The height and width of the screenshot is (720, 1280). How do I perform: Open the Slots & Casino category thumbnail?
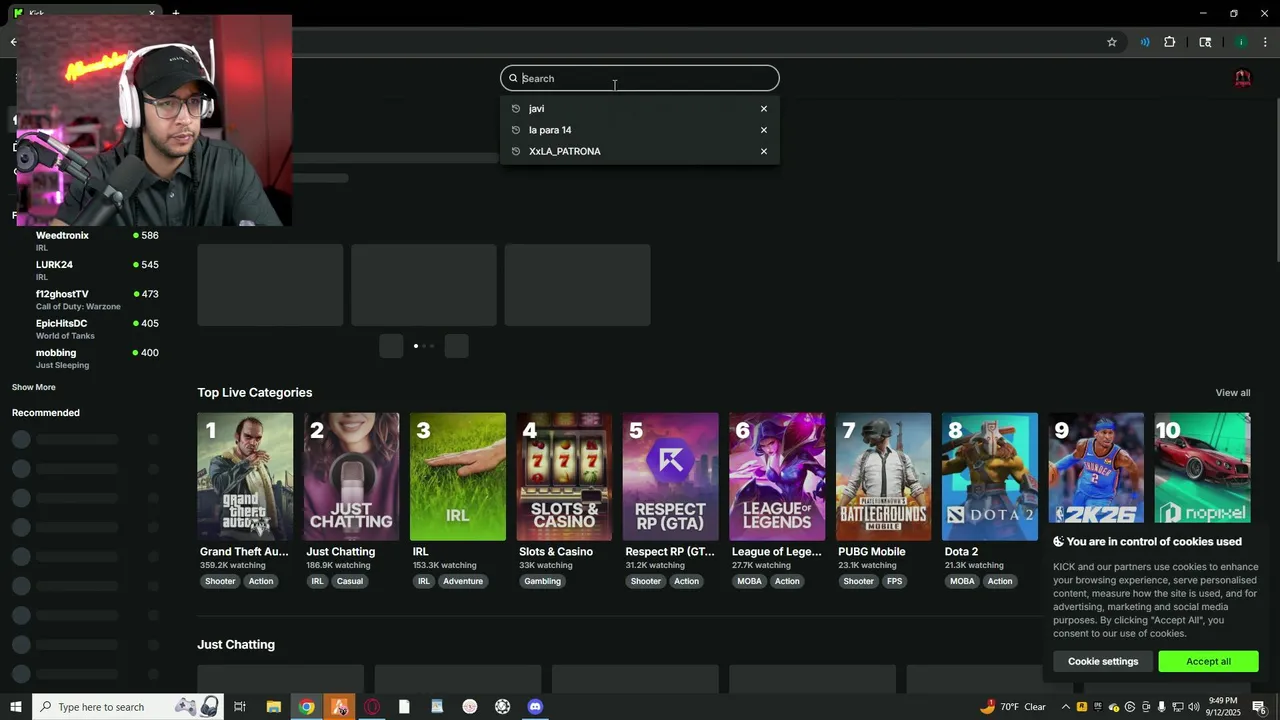pos(564,477)
